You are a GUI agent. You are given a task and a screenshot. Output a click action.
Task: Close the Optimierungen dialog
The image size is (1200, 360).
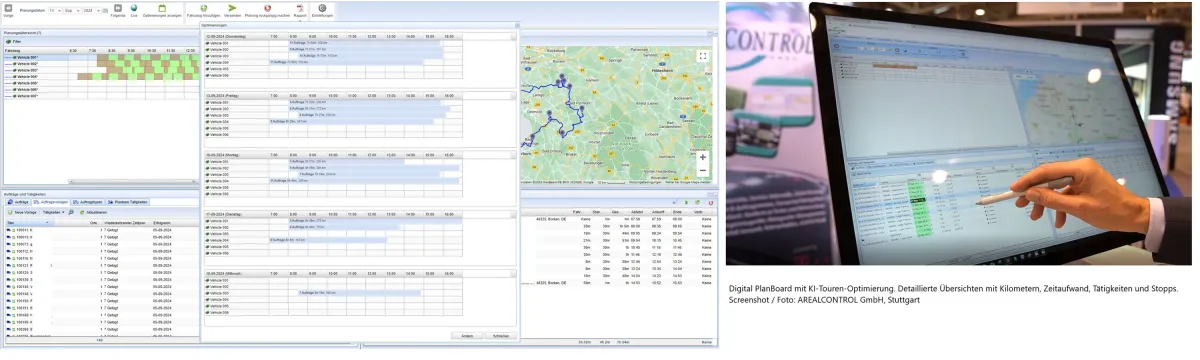click(x=517, y=25)
